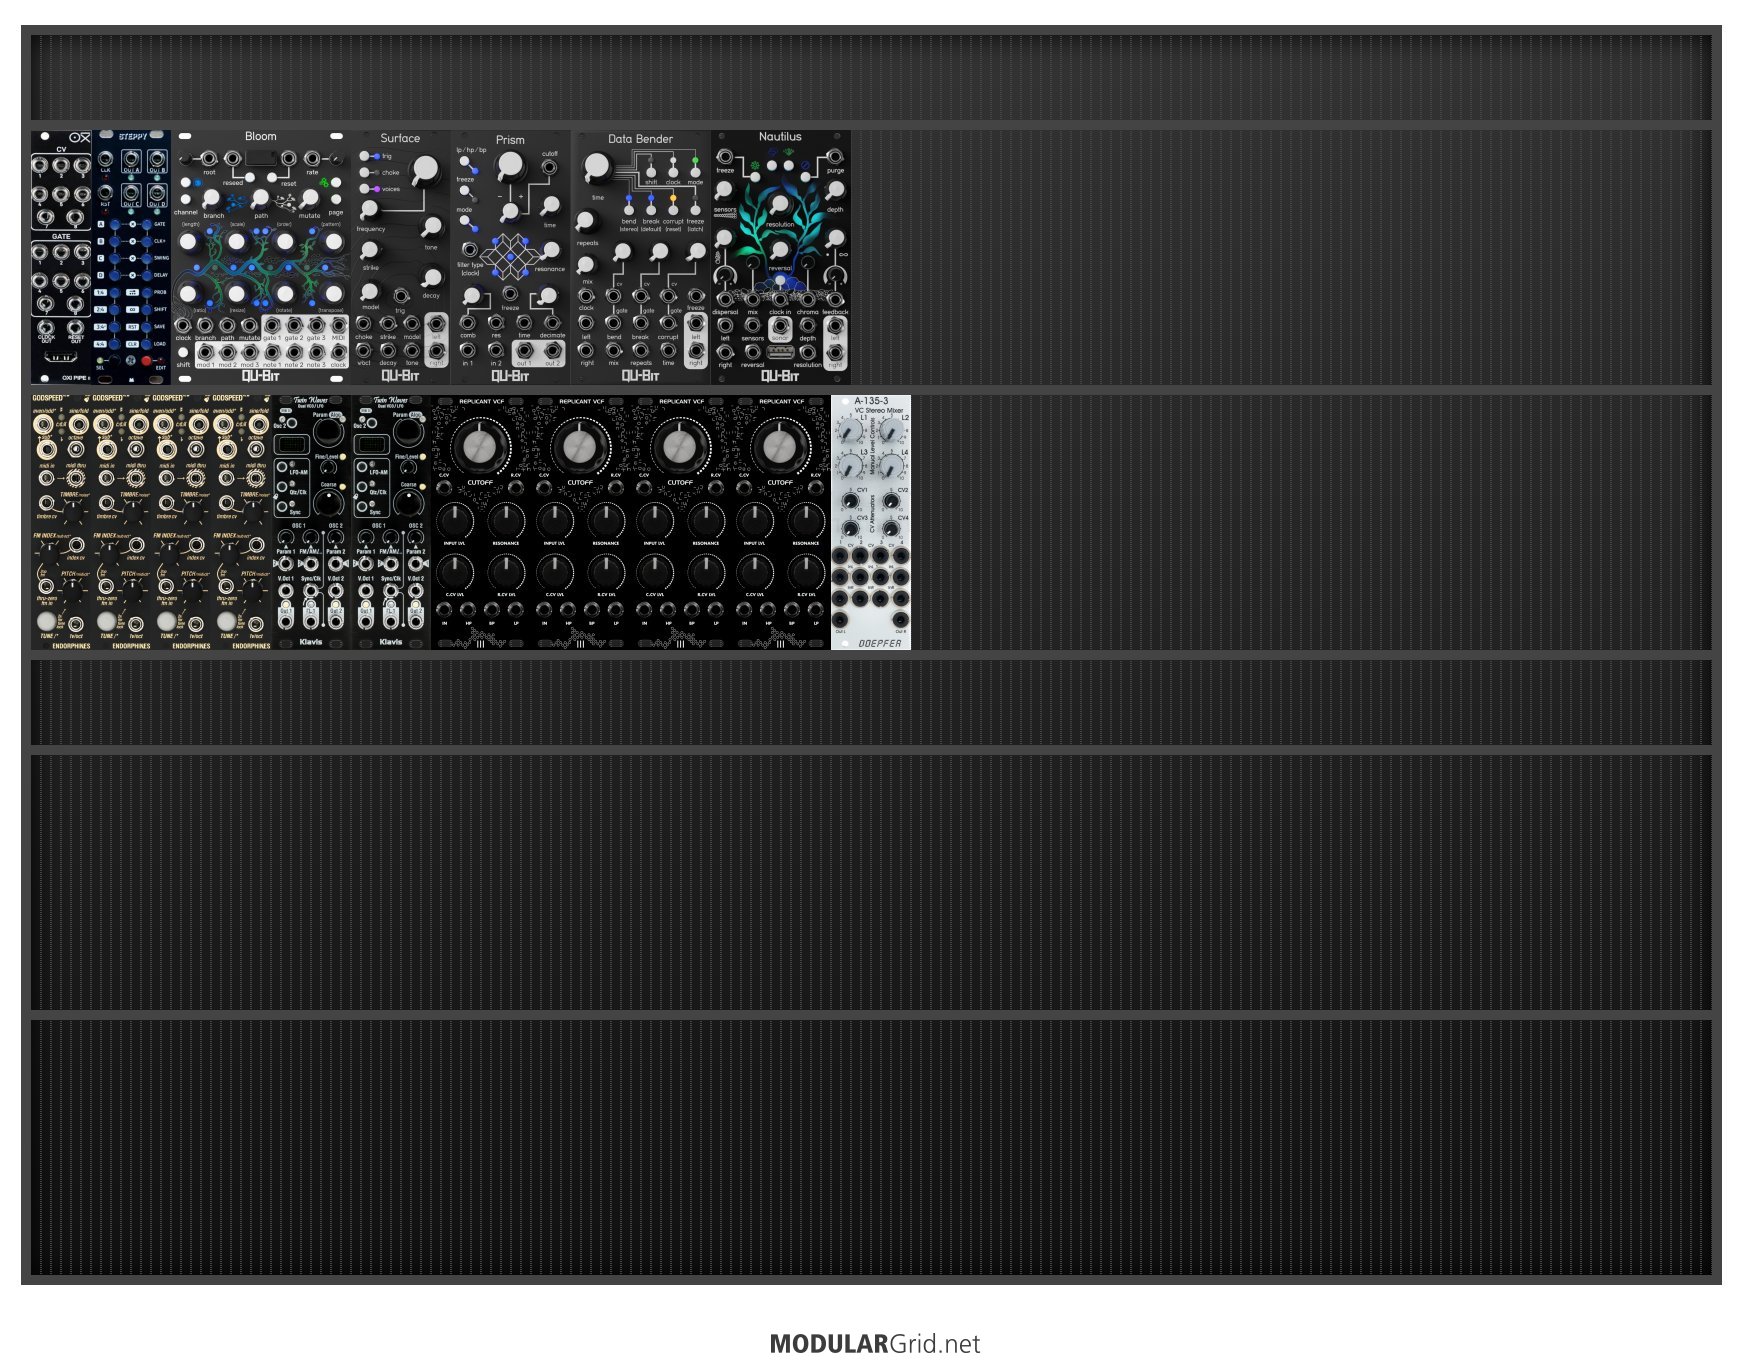This screenshot has width=1752, height=1365.
Task: Toggle the Data Bender freeze latch button
Action: (x=695, y=208)
